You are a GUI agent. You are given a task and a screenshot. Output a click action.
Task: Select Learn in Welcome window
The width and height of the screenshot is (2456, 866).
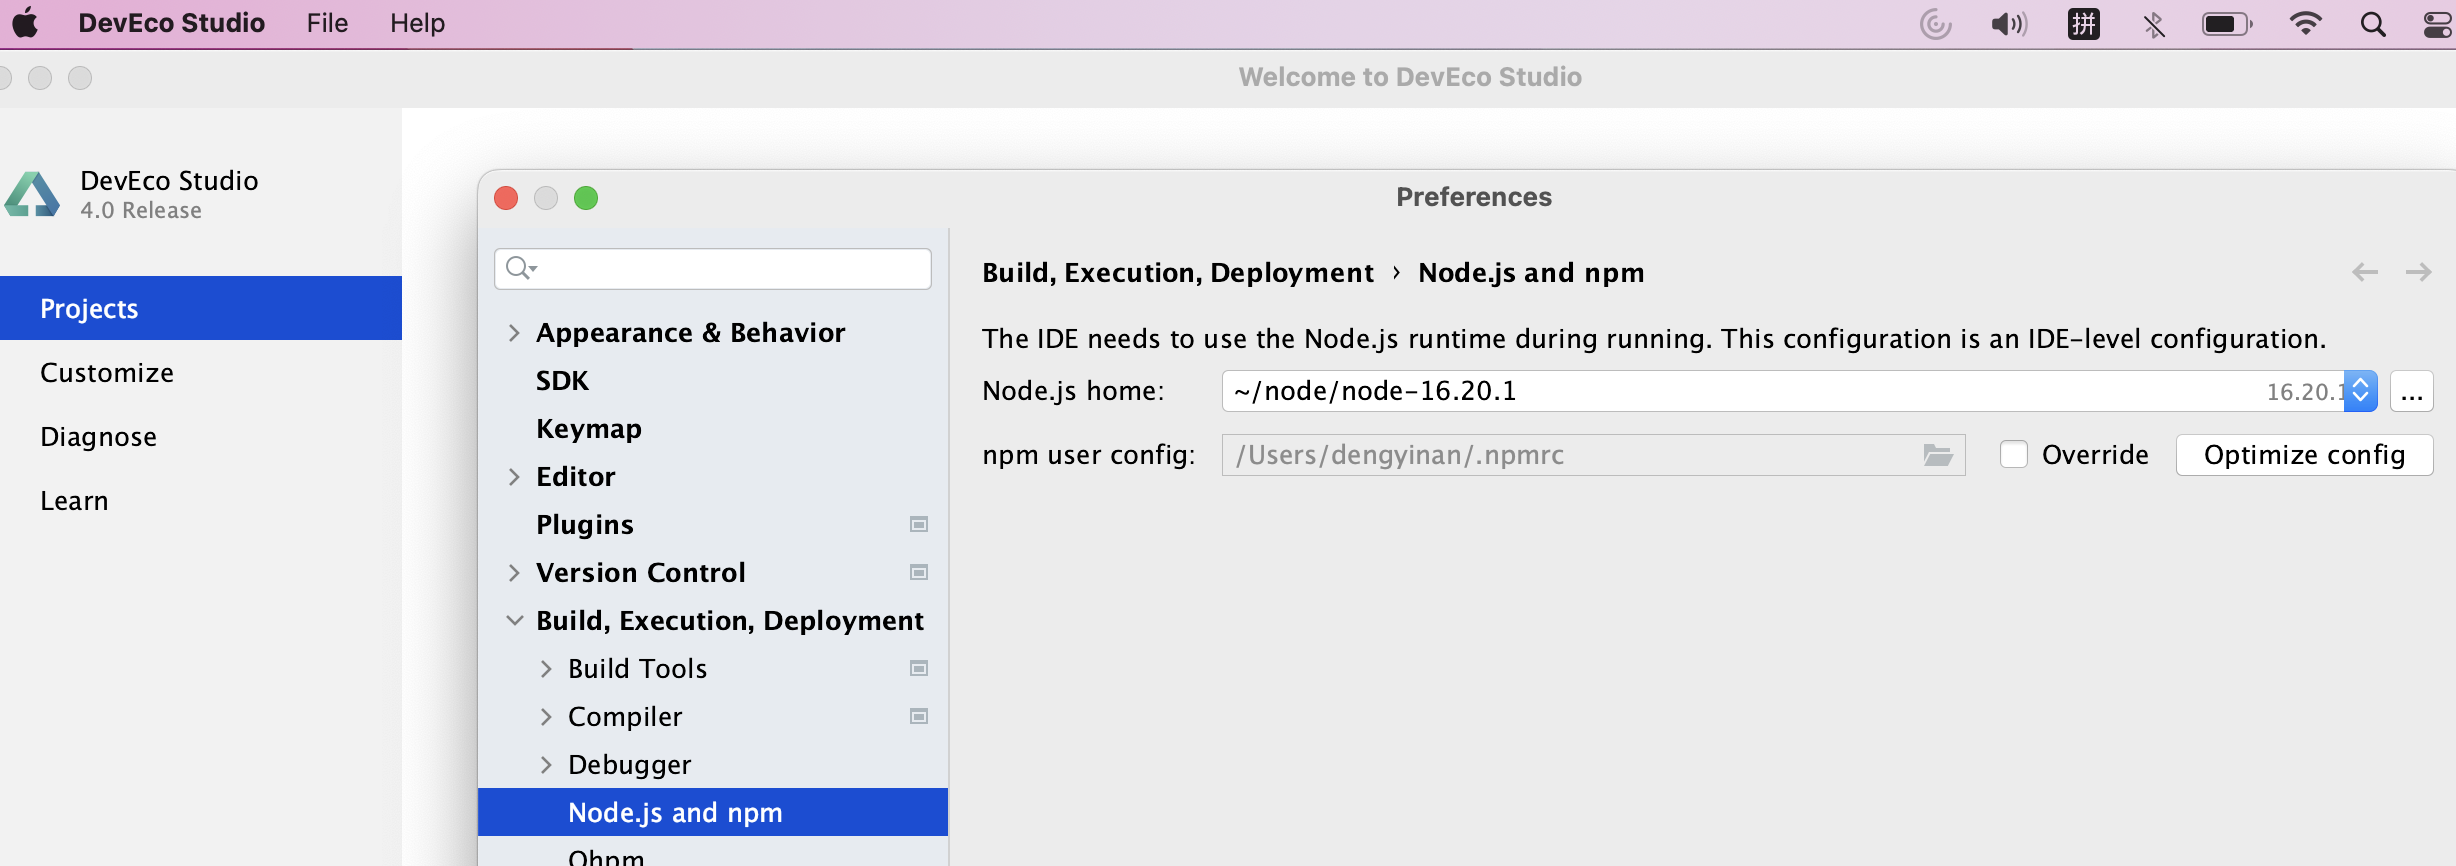(201, 500)
